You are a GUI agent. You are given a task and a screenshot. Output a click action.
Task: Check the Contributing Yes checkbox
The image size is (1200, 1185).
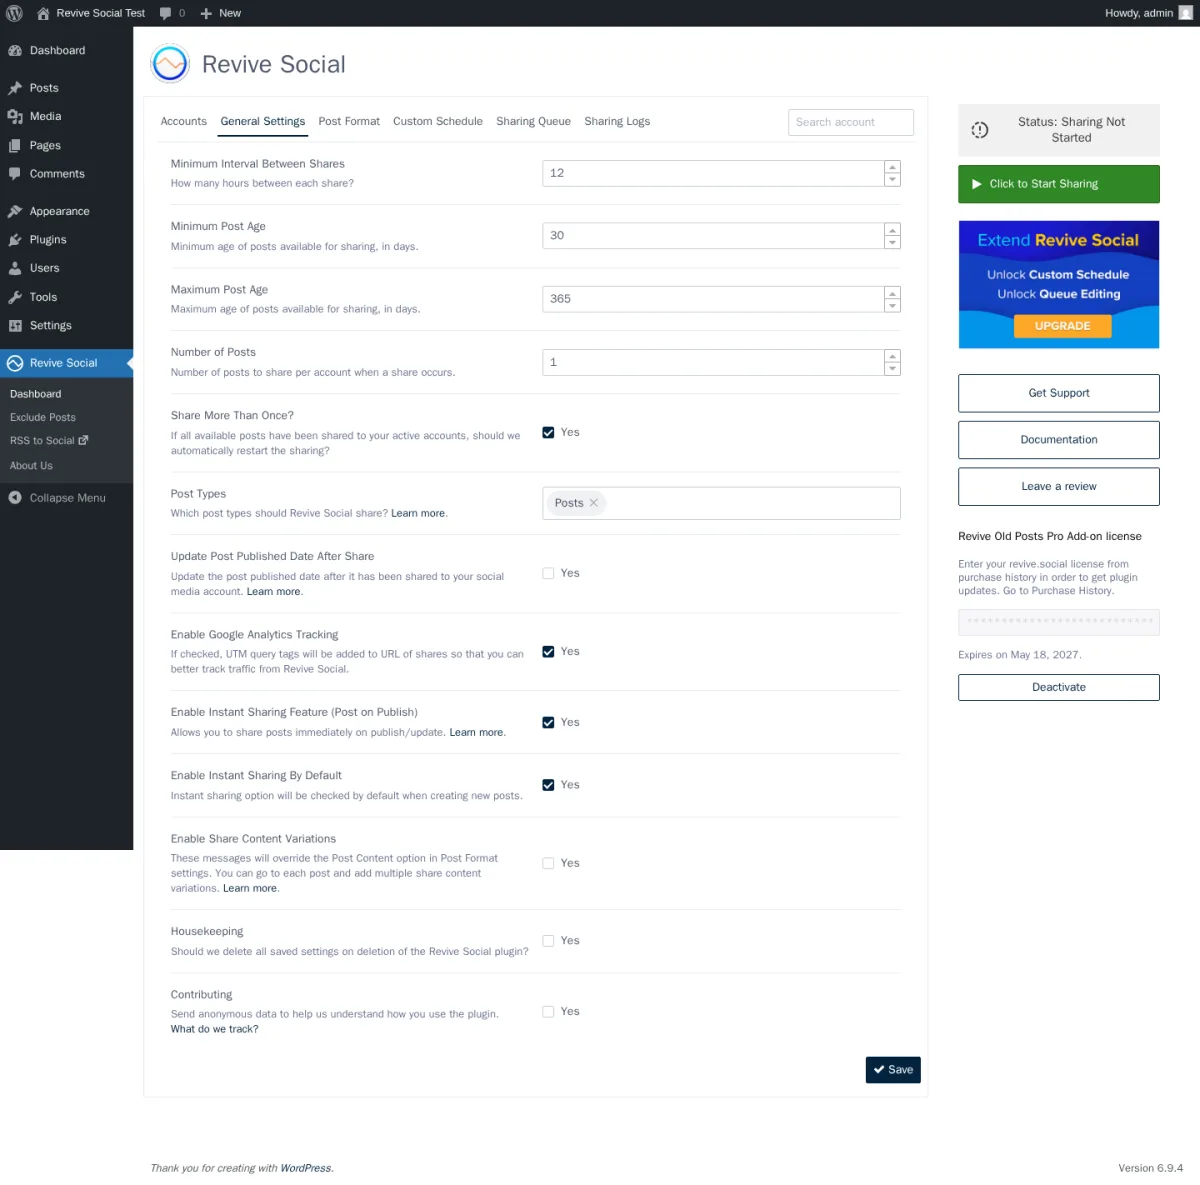(x=548, y=1012)
